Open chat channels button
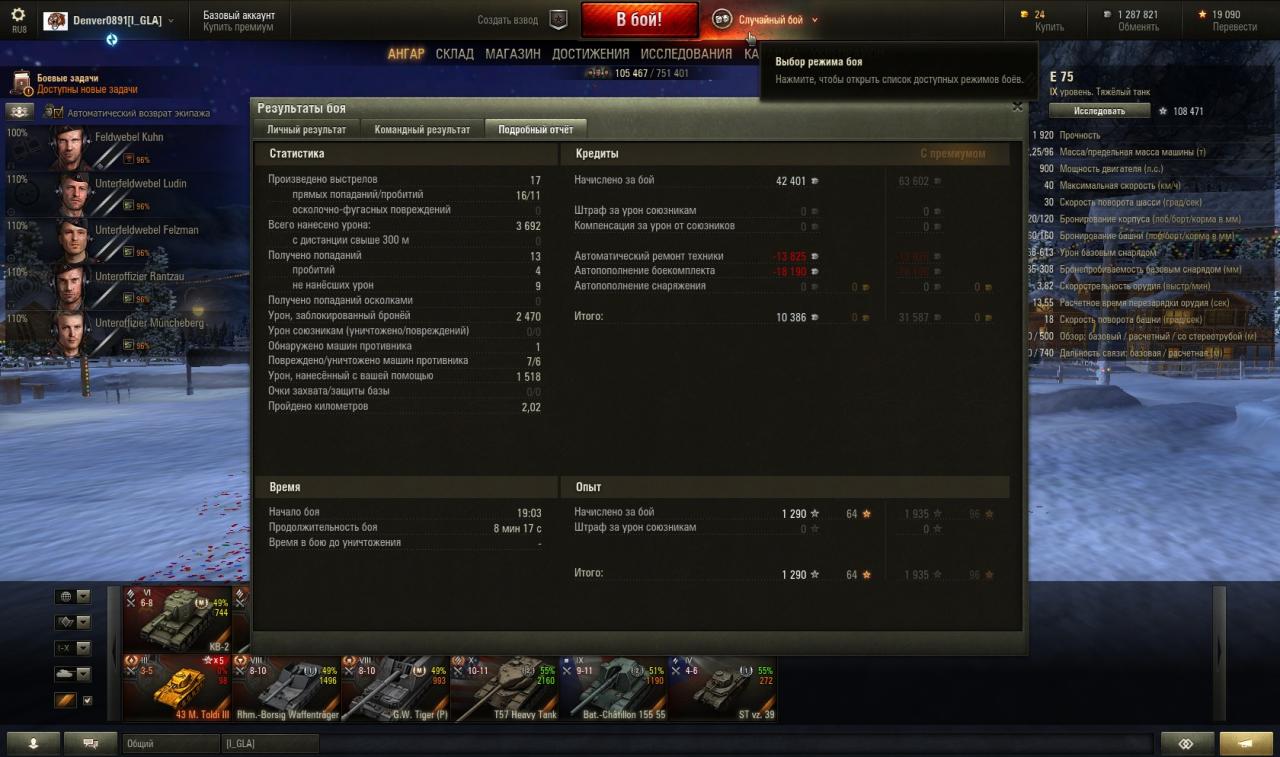The image size is (1280, 757). pos(90,743)
